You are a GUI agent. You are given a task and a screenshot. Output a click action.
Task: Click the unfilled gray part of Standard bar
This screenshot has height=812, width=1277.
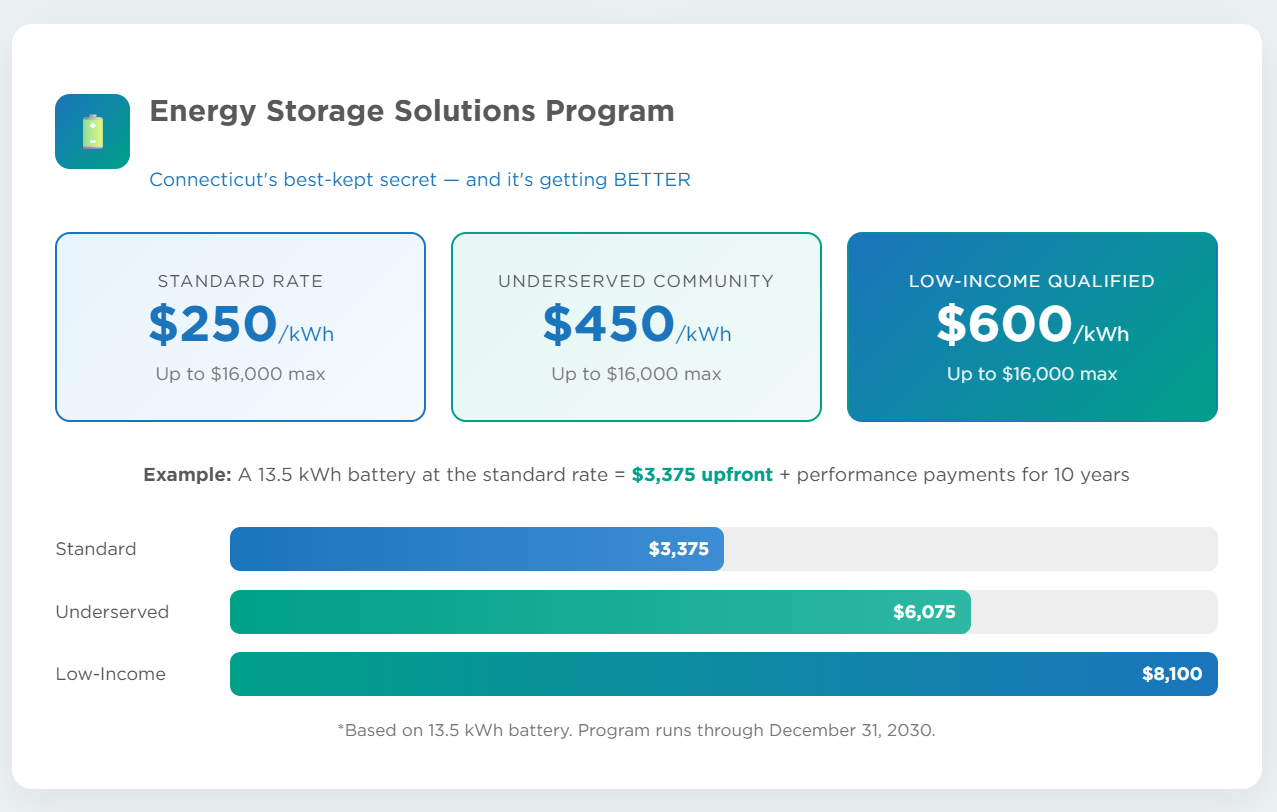970,549
